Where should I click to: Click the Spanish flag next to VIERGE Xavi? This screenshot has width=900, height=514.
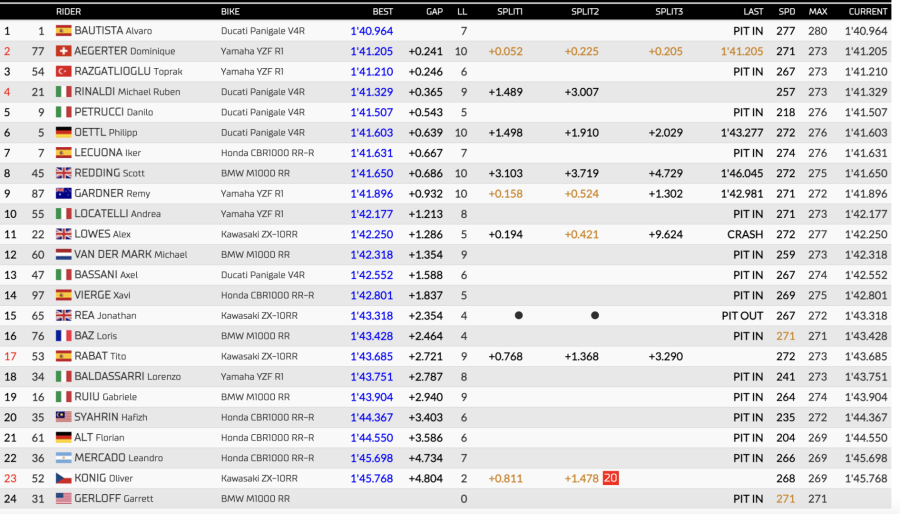(64, 295)
